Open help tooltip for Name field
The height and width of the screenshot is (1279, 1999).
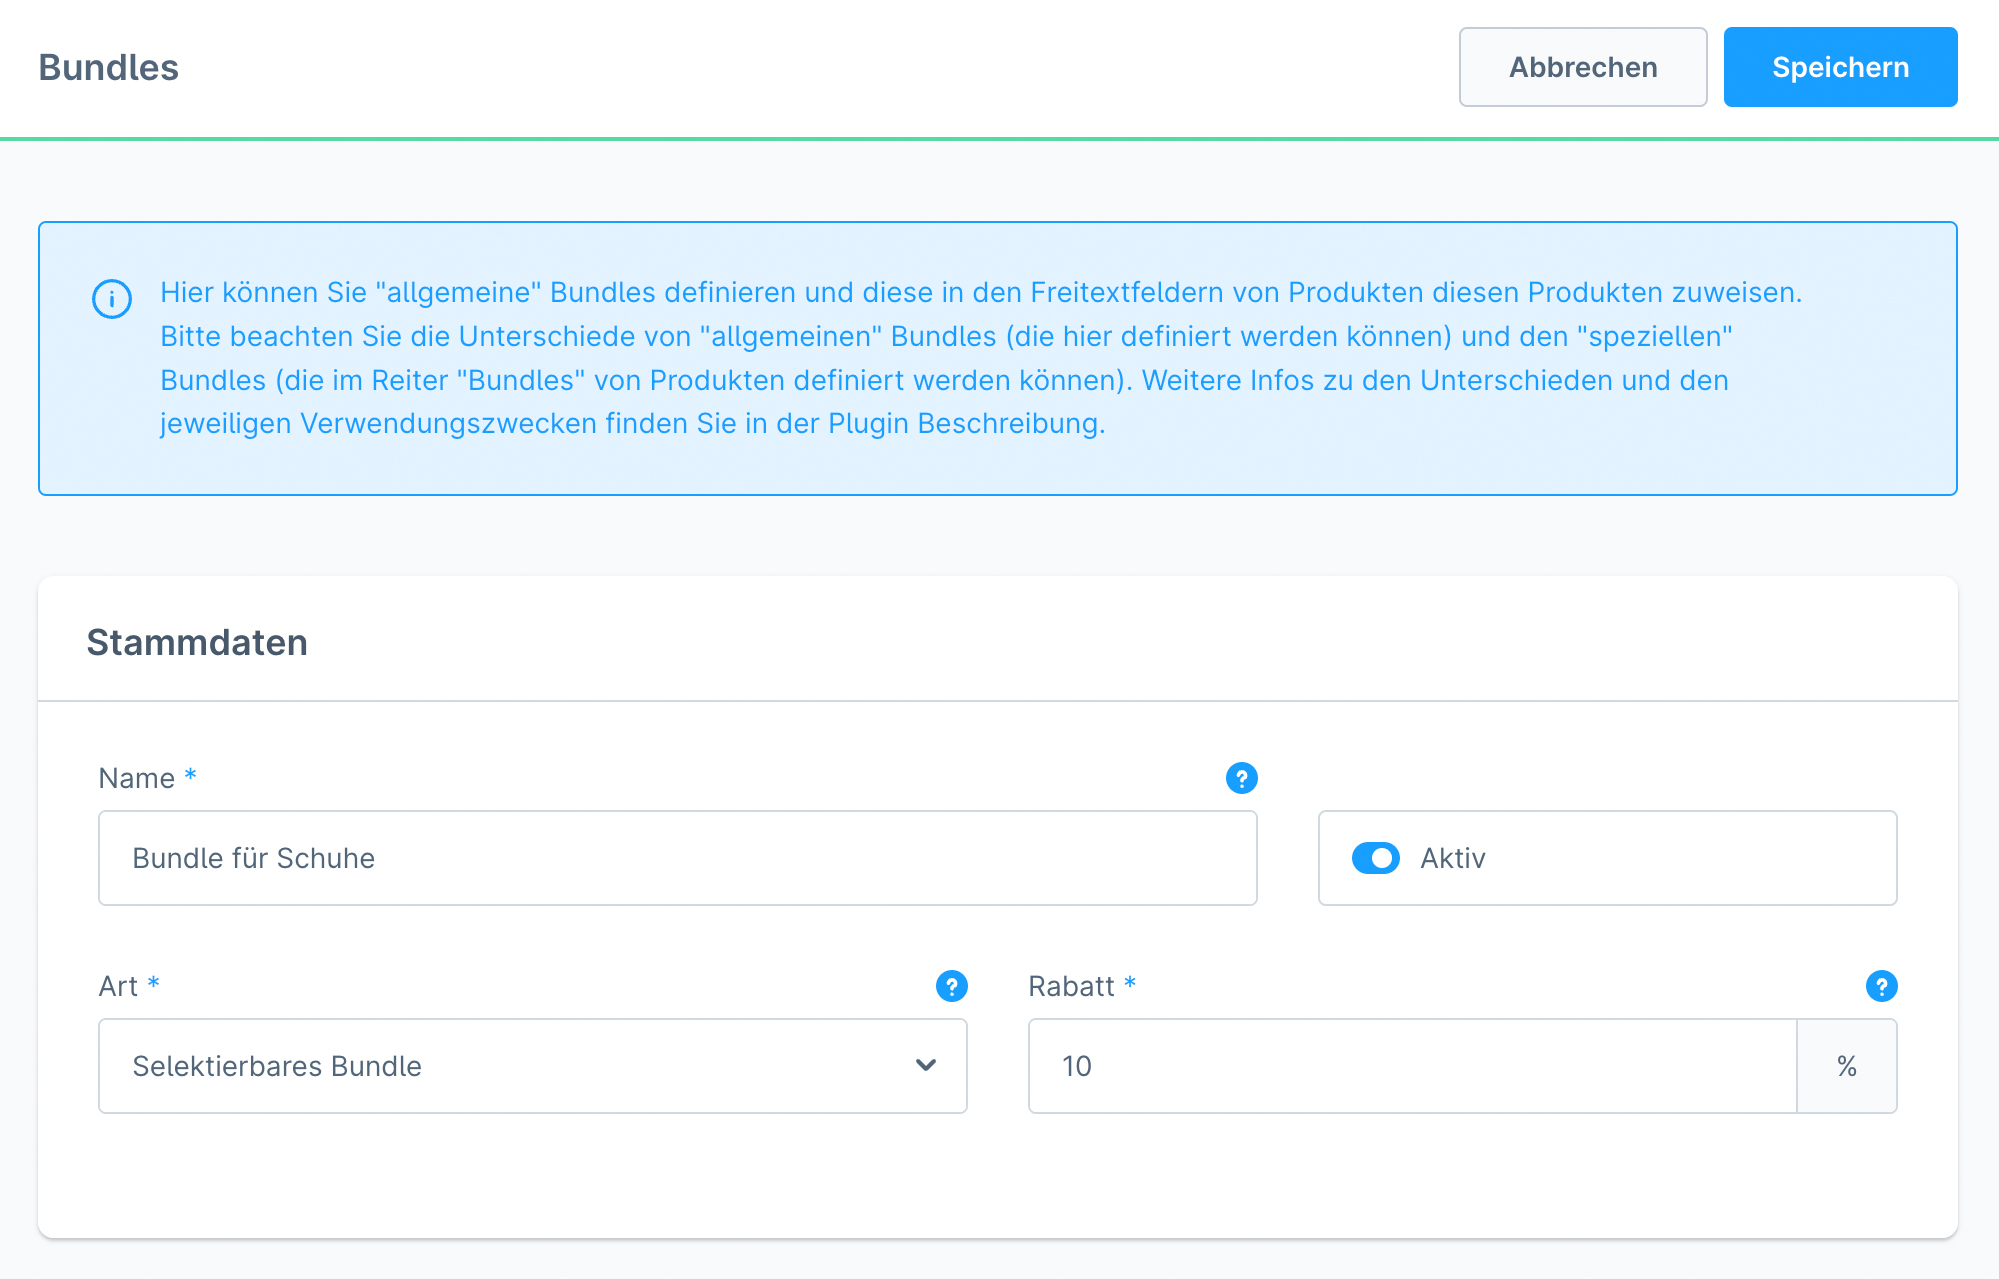coord(1241,778)
